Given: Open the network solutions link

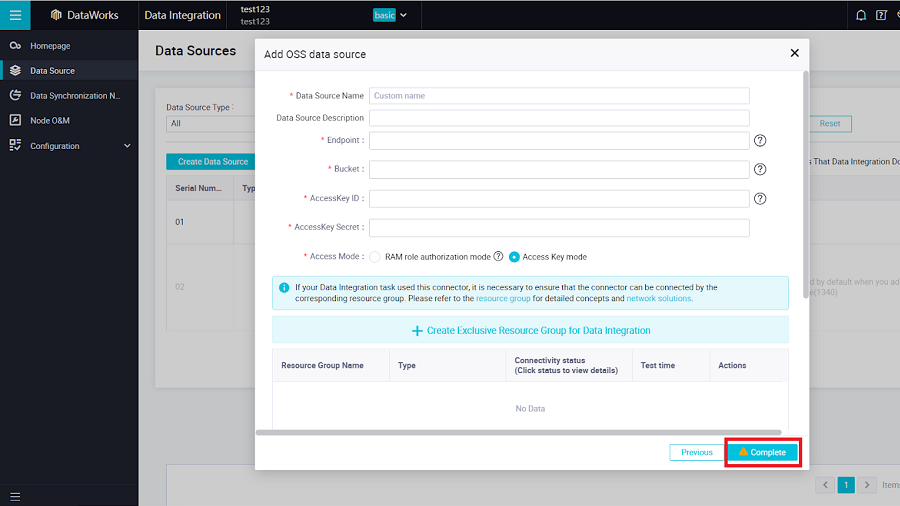Looking at the screenshot, I should [x=659, y=298].
